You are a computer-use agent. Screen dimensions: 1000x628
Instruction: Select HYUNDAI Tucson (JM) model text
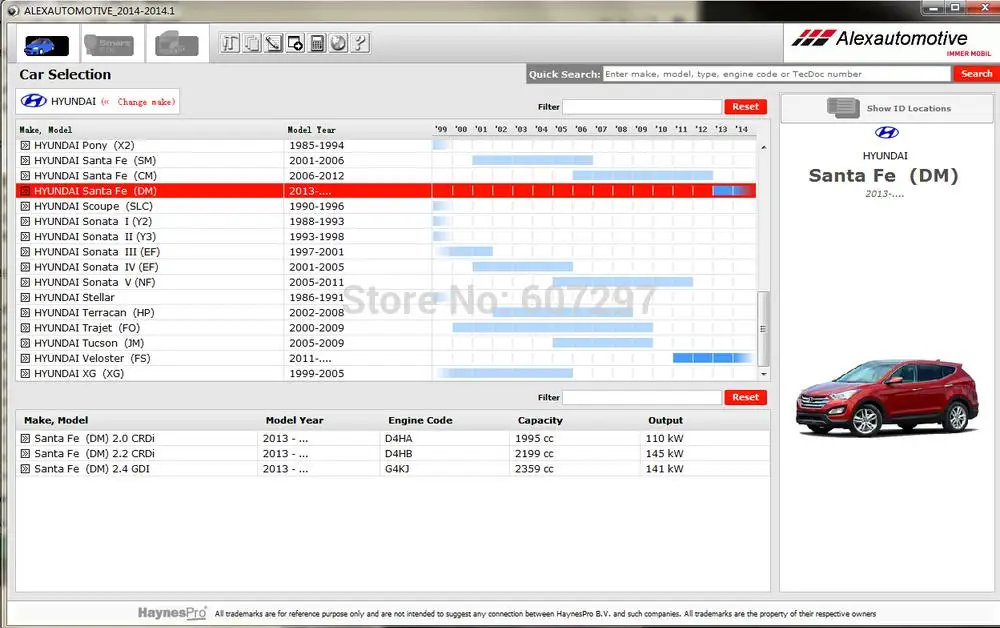coord(89,343)
